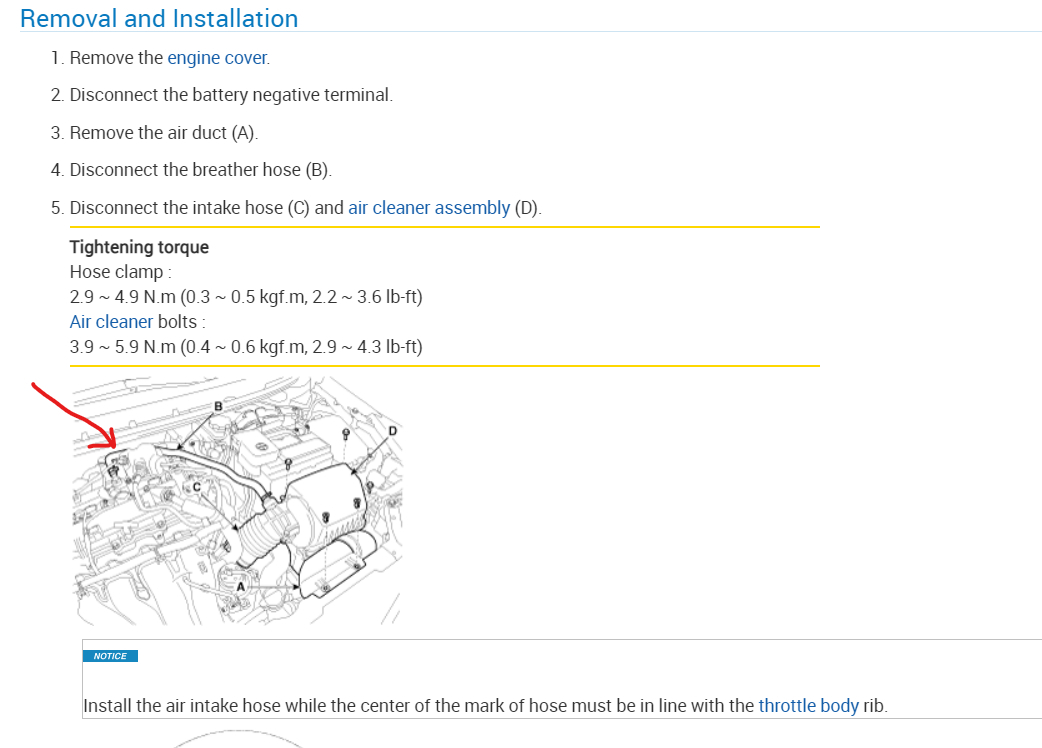The image size is (1042, 748).
Task: Click the red hand-drawn arrow tip
Action: [x=113, y=444]
